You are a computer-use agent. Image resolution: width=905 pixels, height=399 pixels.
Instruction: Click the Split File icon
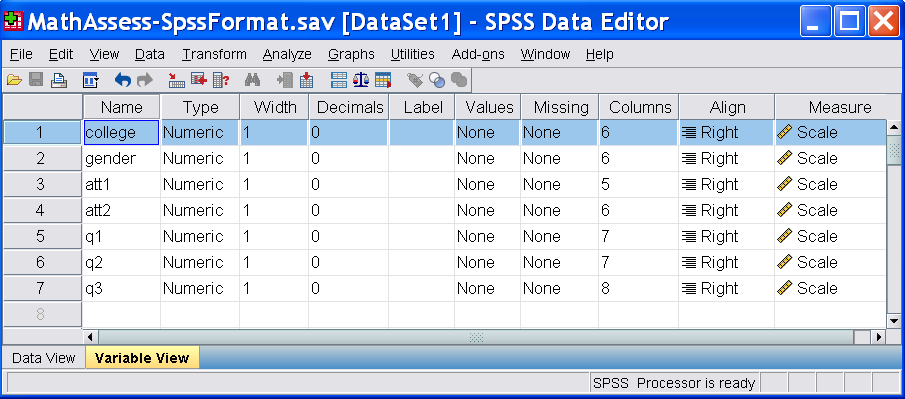tap(339, 80)
